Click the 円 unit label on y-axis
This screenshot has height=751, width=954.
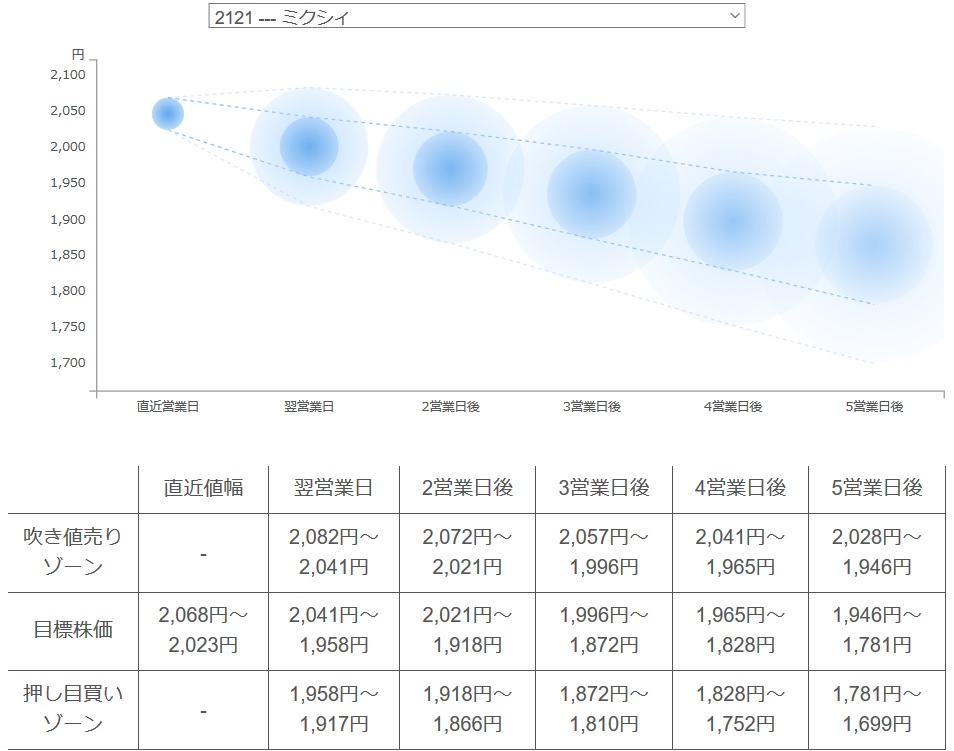(x=78, y=55)
